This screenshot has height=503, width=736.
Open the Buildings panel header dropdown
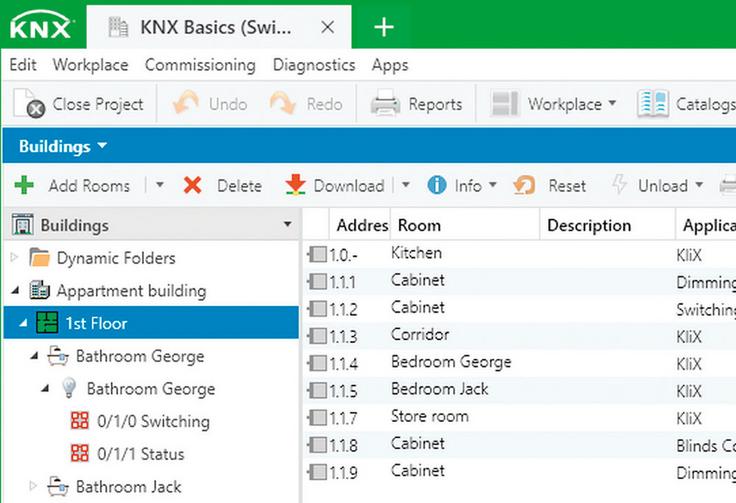pyautogui.click(x=102, y=147)
